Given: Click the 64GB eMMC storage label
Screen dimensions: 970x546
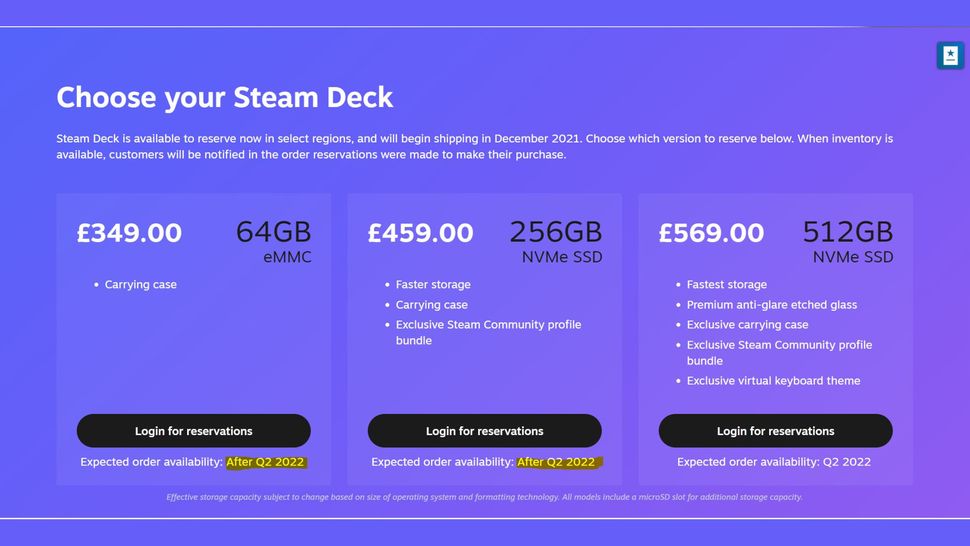Looking at the screenshot, I should coord(274,243).
